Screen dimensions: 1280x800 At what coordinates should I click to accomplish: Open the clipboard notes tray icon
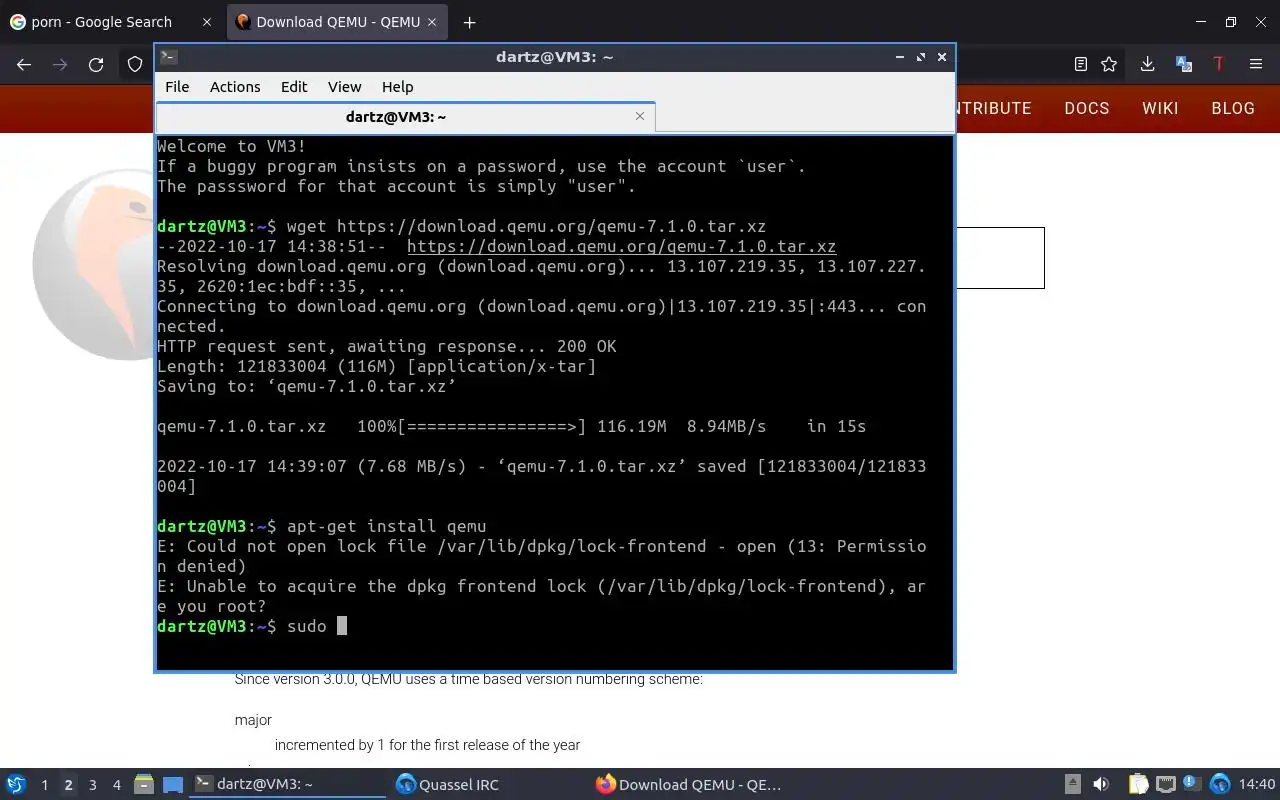1137,785
